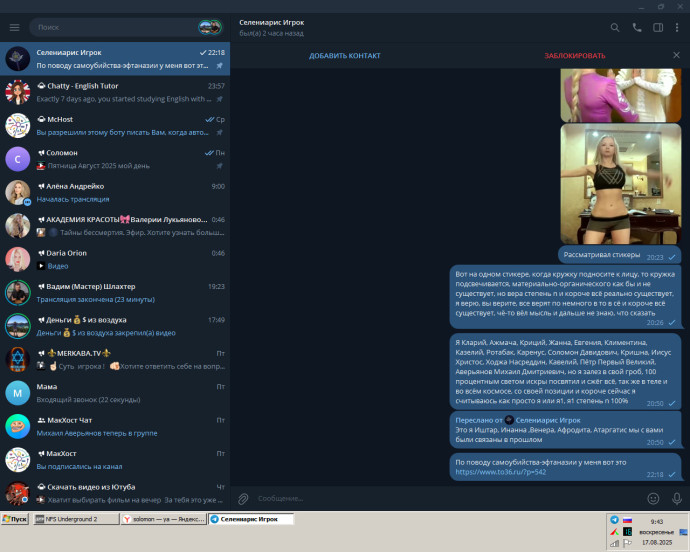Attach a file with paperclip icon
This screenshot has height=552, width=690.
243,499
